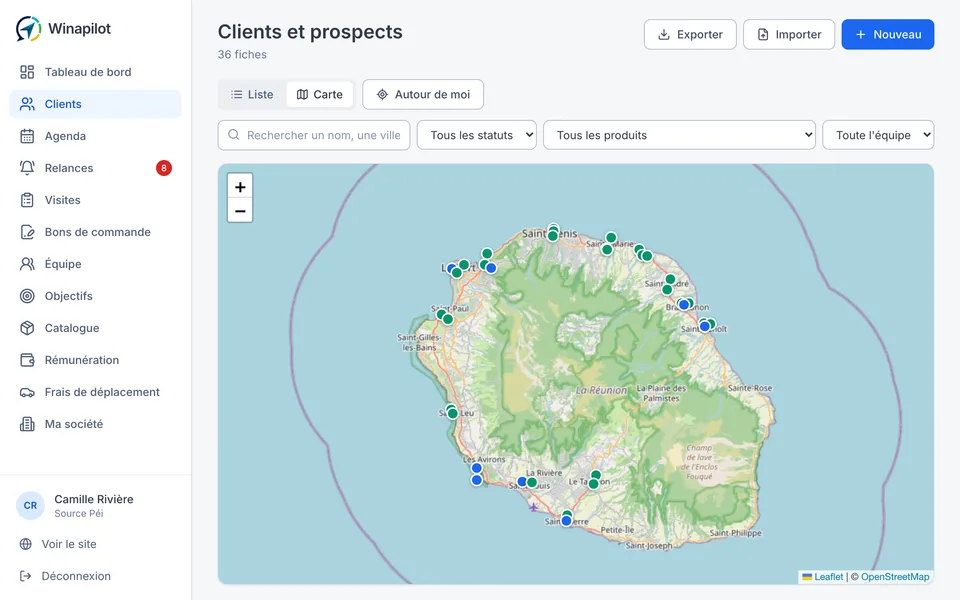
Task: Click the Importer file icon
Action: [x=763, y=34]
